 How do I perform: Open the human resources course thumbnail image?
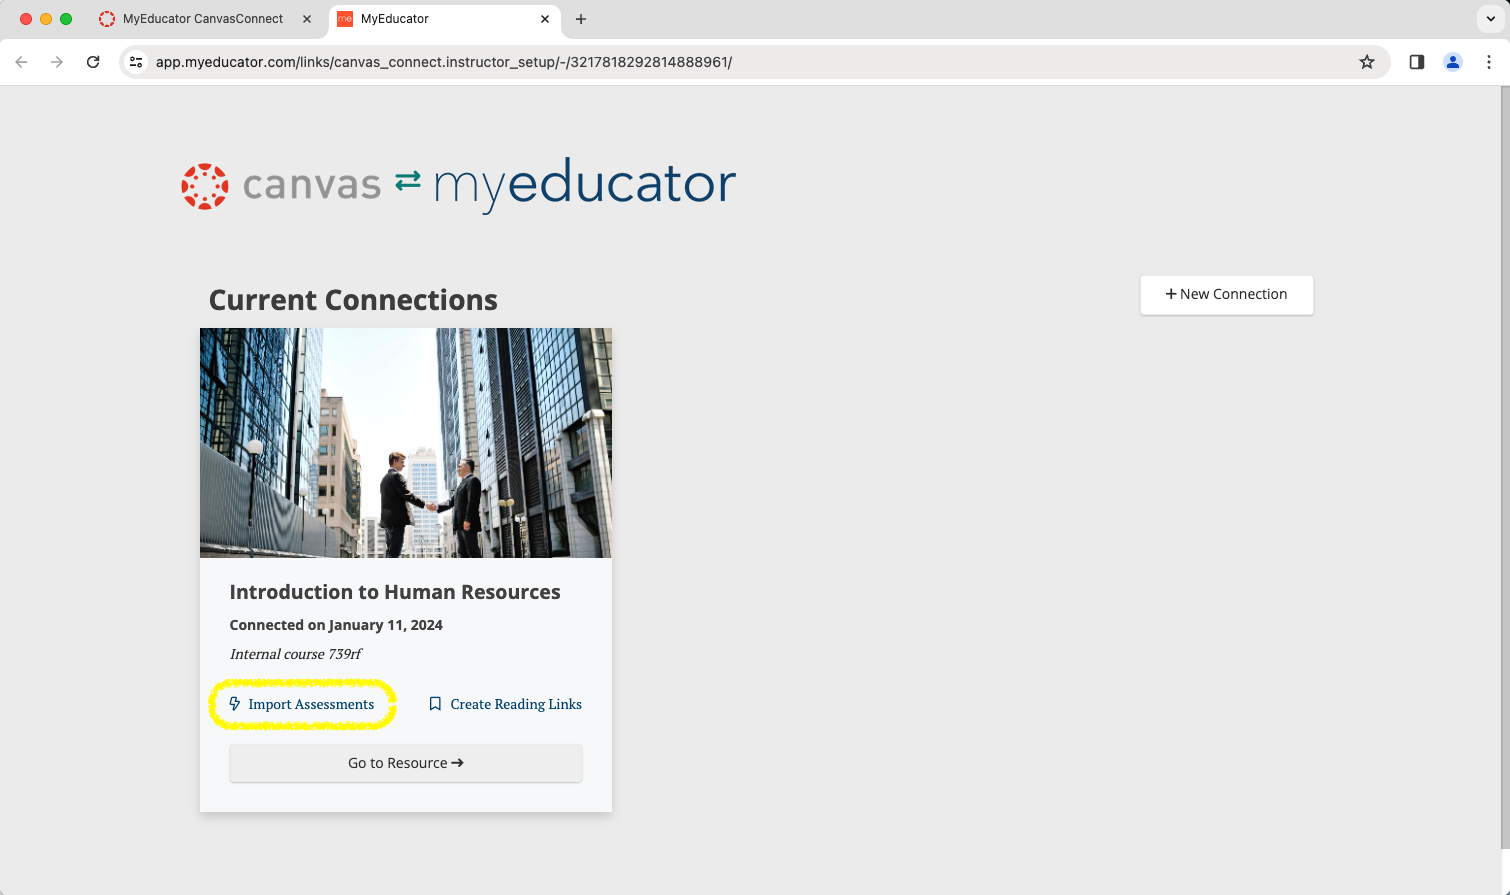[x=406, y=443]
